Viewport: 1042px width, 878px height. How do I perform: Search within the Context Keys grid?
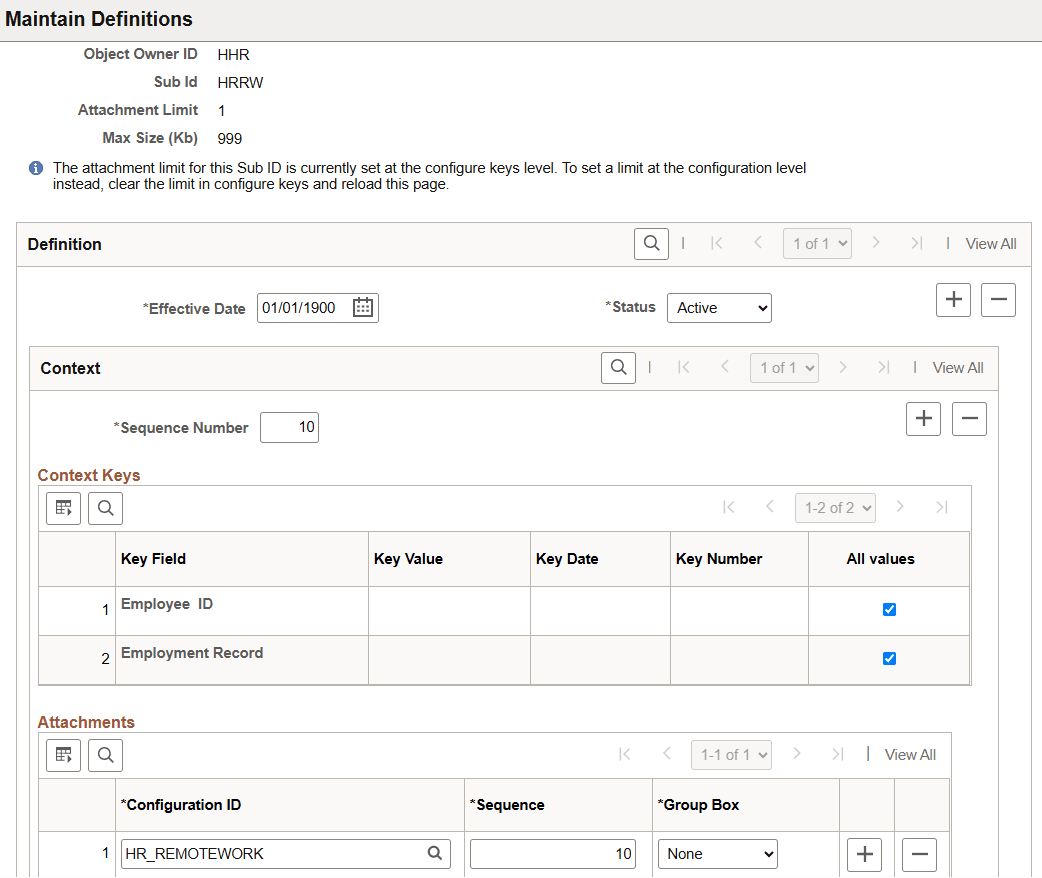(105, 508)
